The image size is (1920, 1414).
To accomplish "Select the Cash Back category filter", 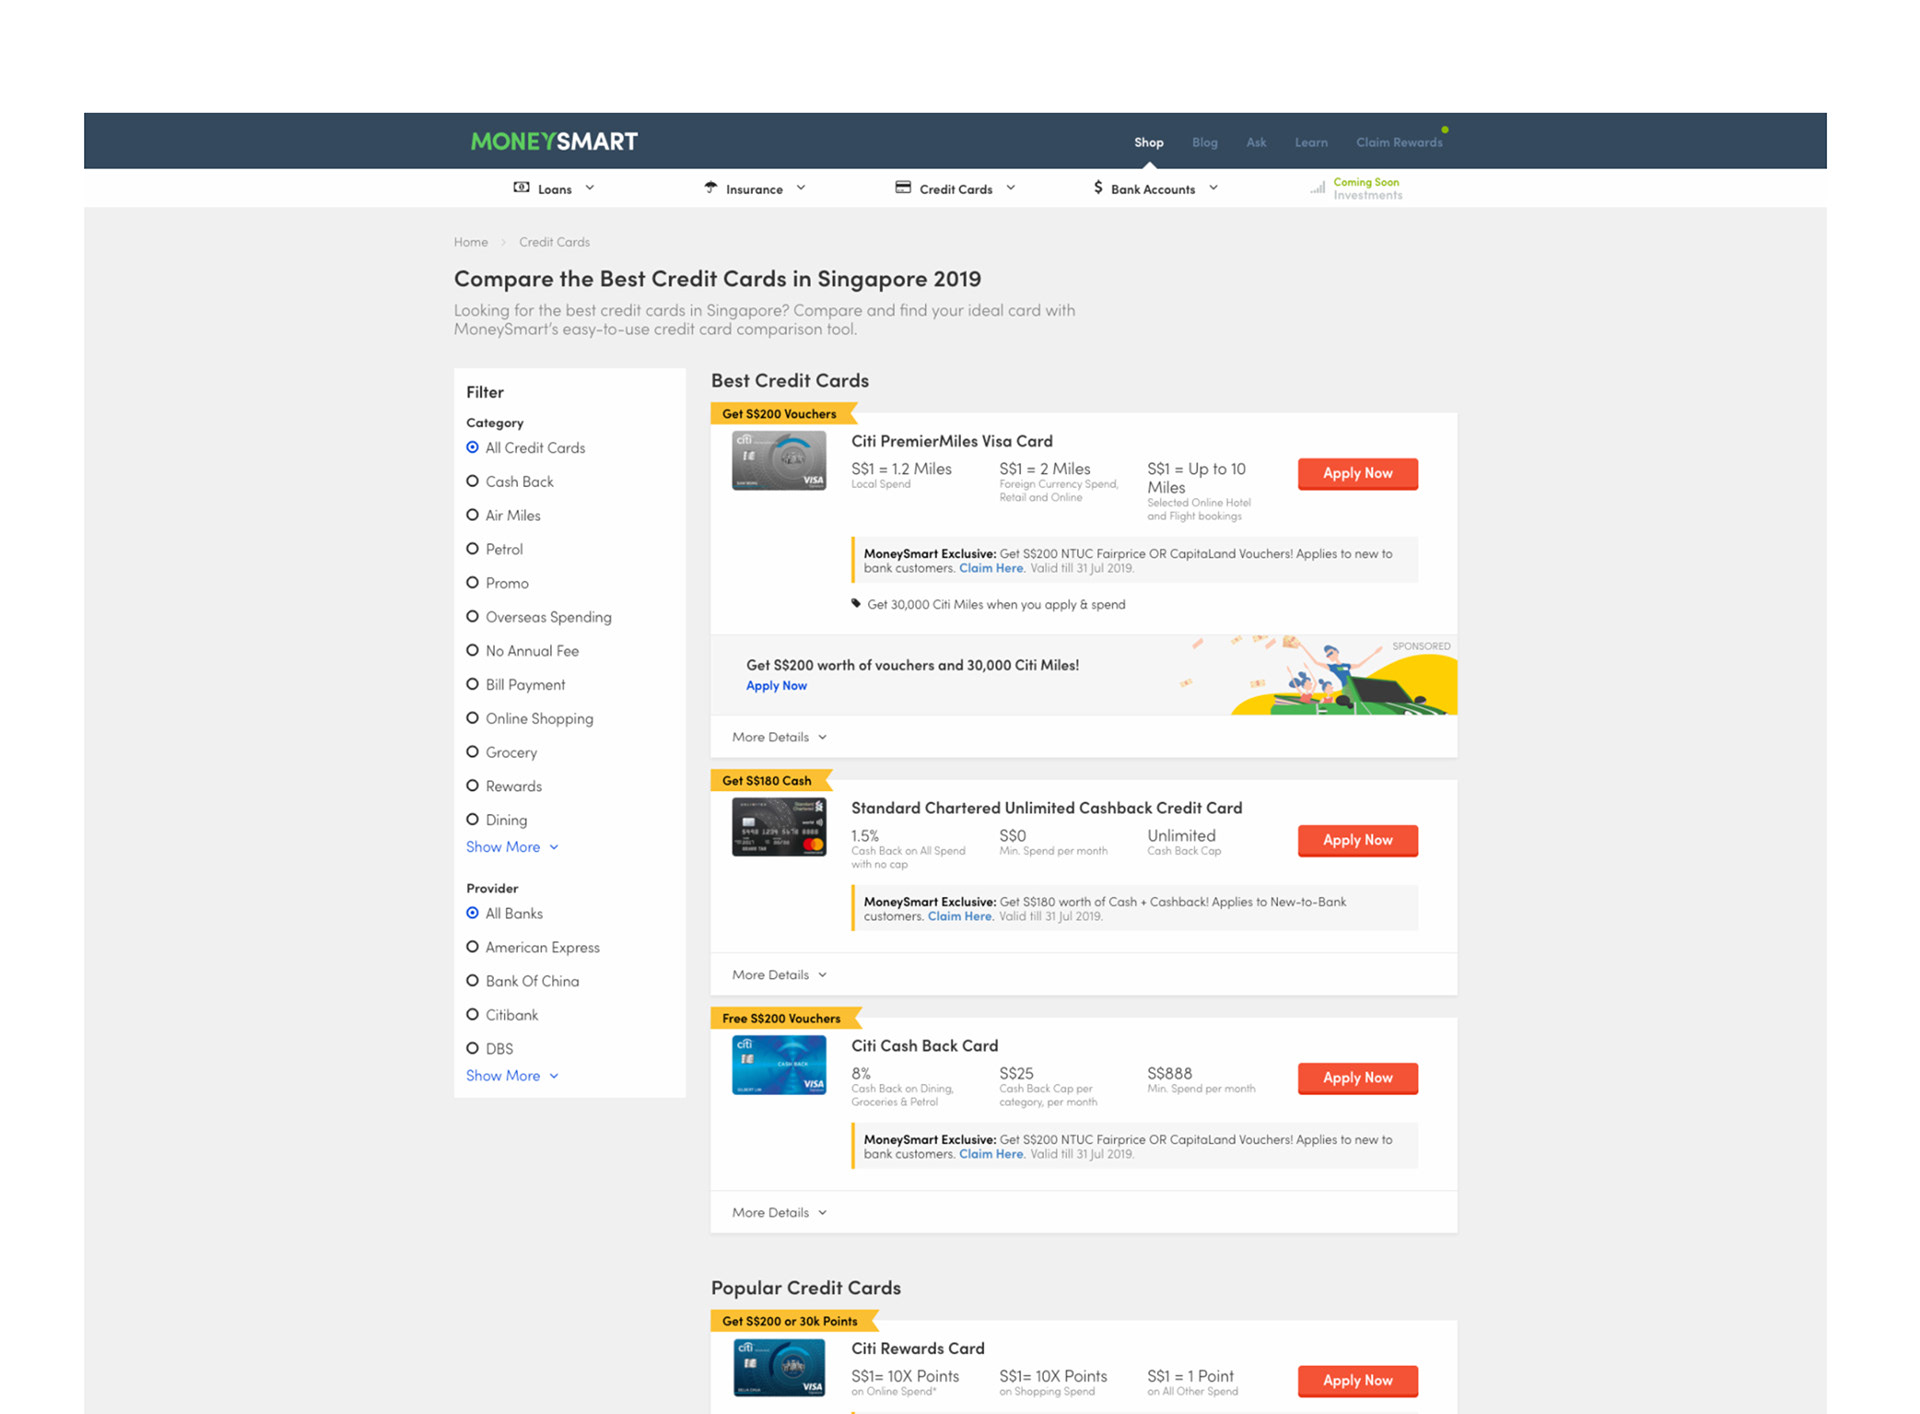I will pos(510,482).
